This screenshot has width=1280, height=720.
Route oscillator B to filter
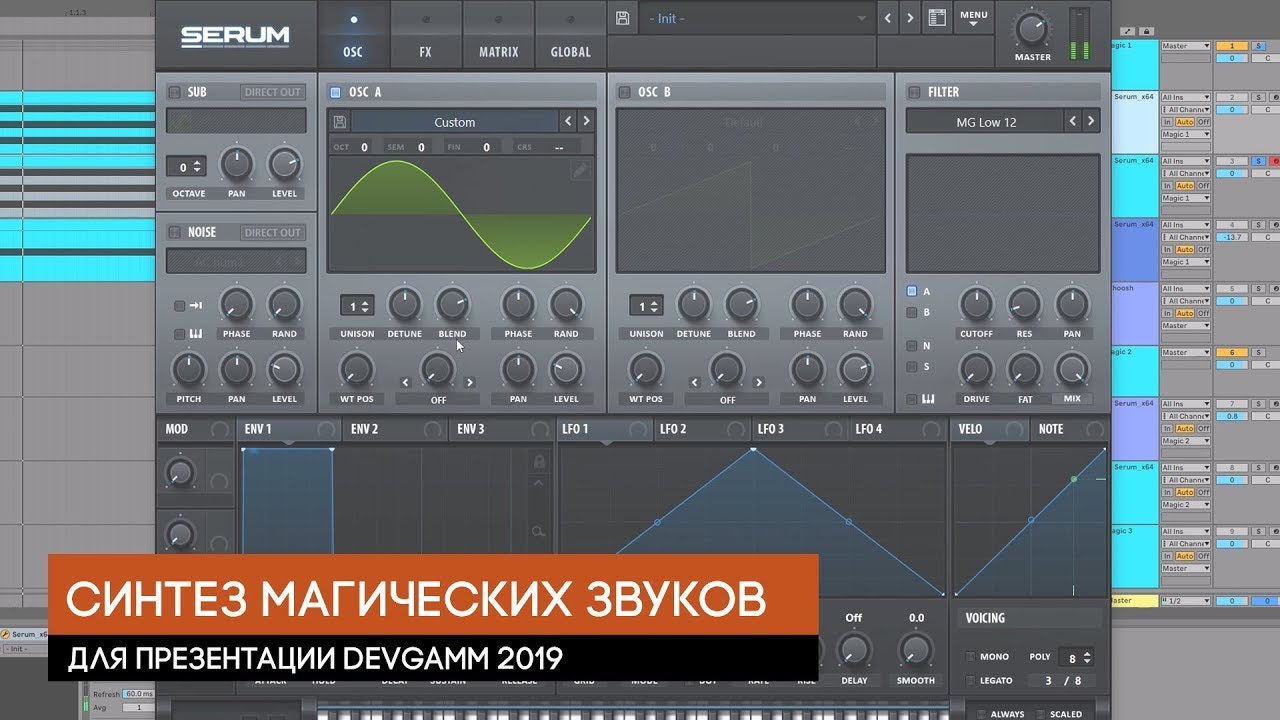pos(911,312)
